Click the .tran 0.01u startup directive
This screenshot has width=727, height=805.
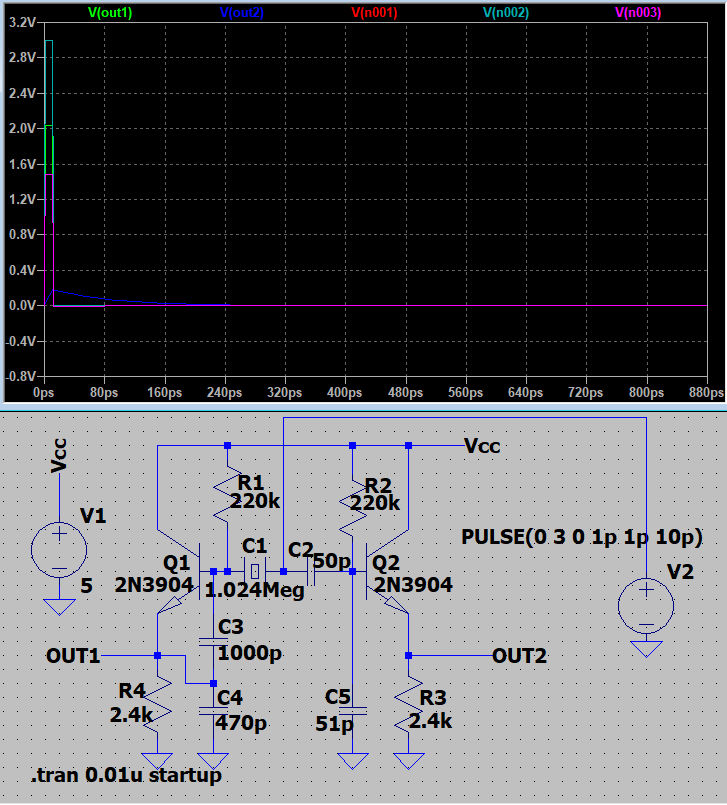(125, 775)
